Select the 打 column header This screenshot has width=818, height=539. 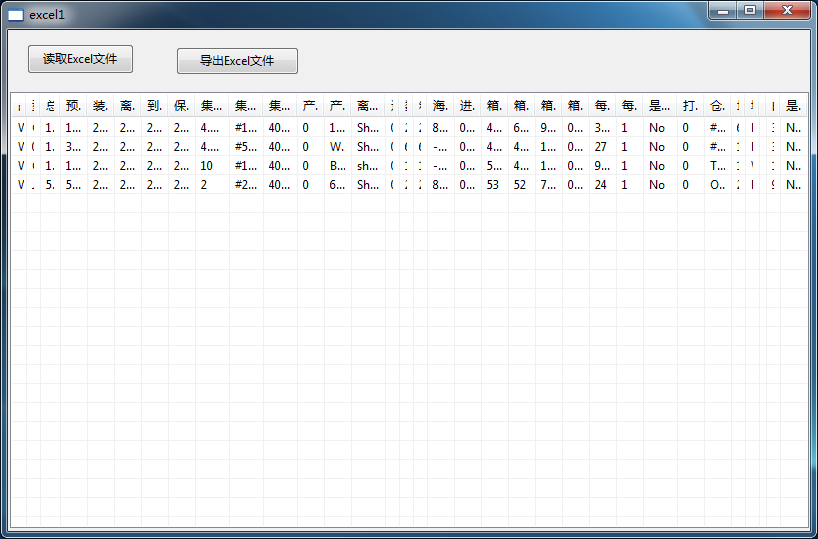click(691, 106)
